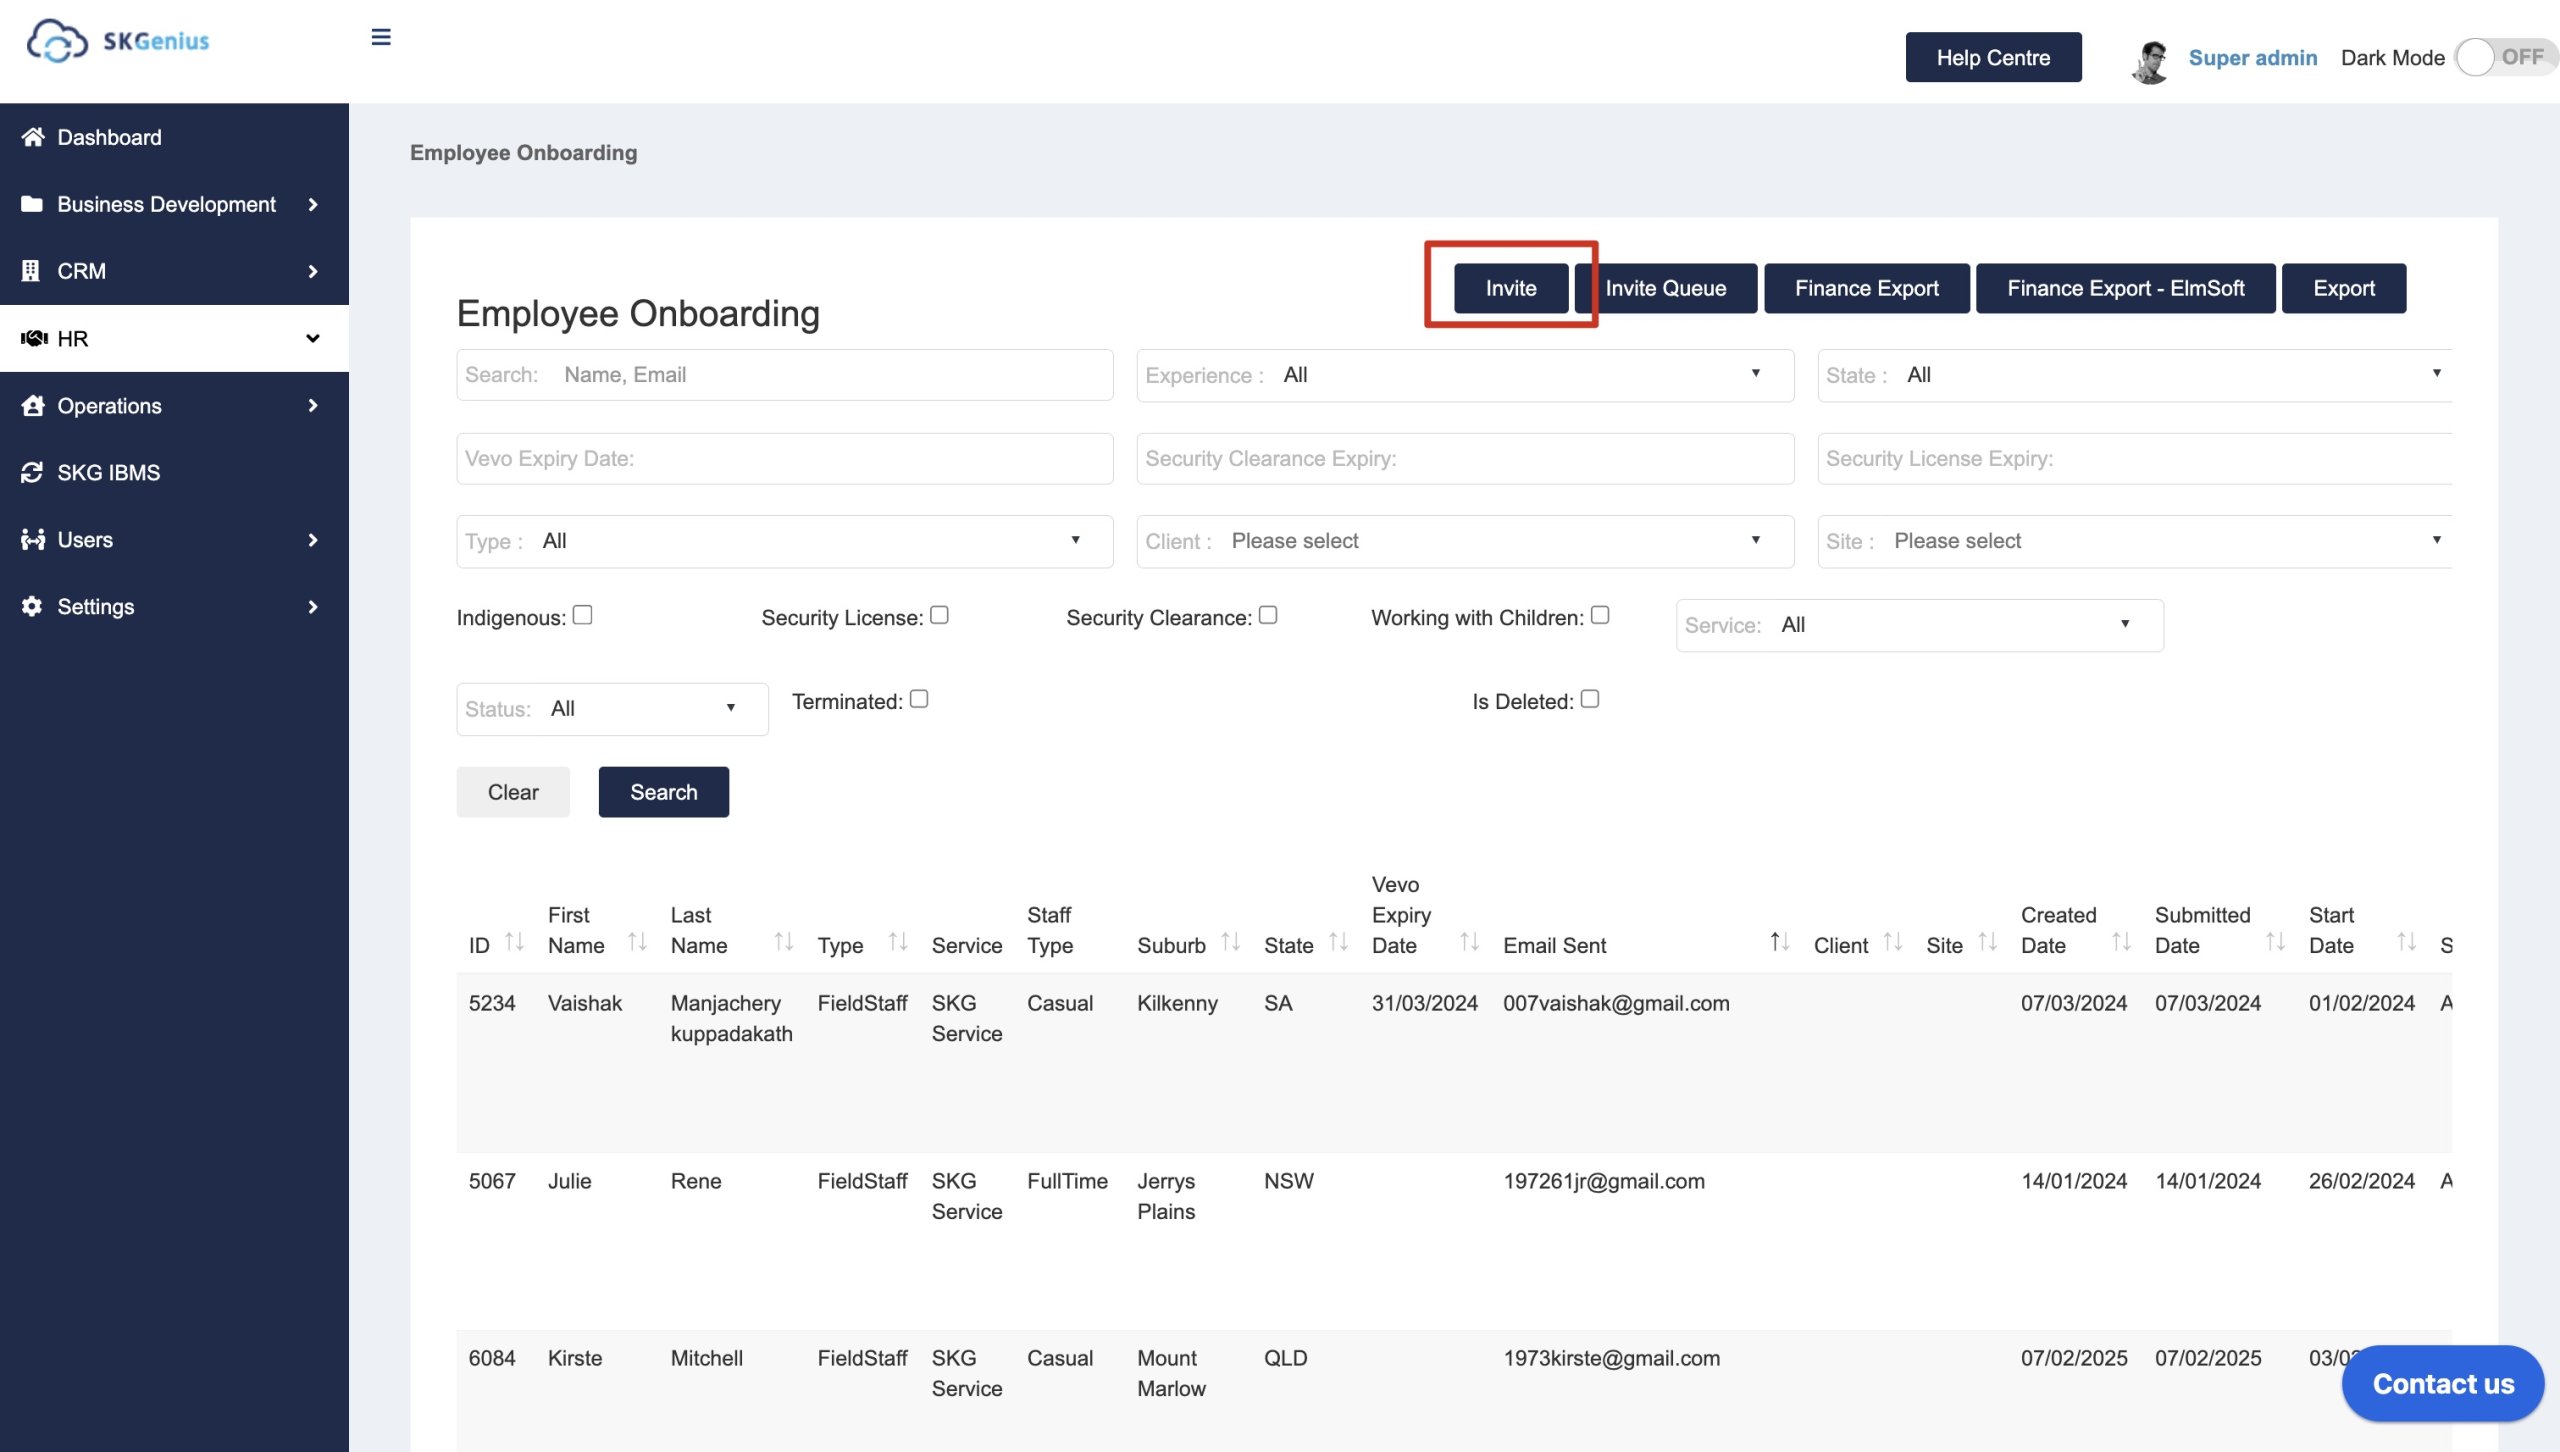The width and height of the screenshot is (2560, 1452).
Task: Check the Indigenous checkbox
Action: click(x=582, y=615)
